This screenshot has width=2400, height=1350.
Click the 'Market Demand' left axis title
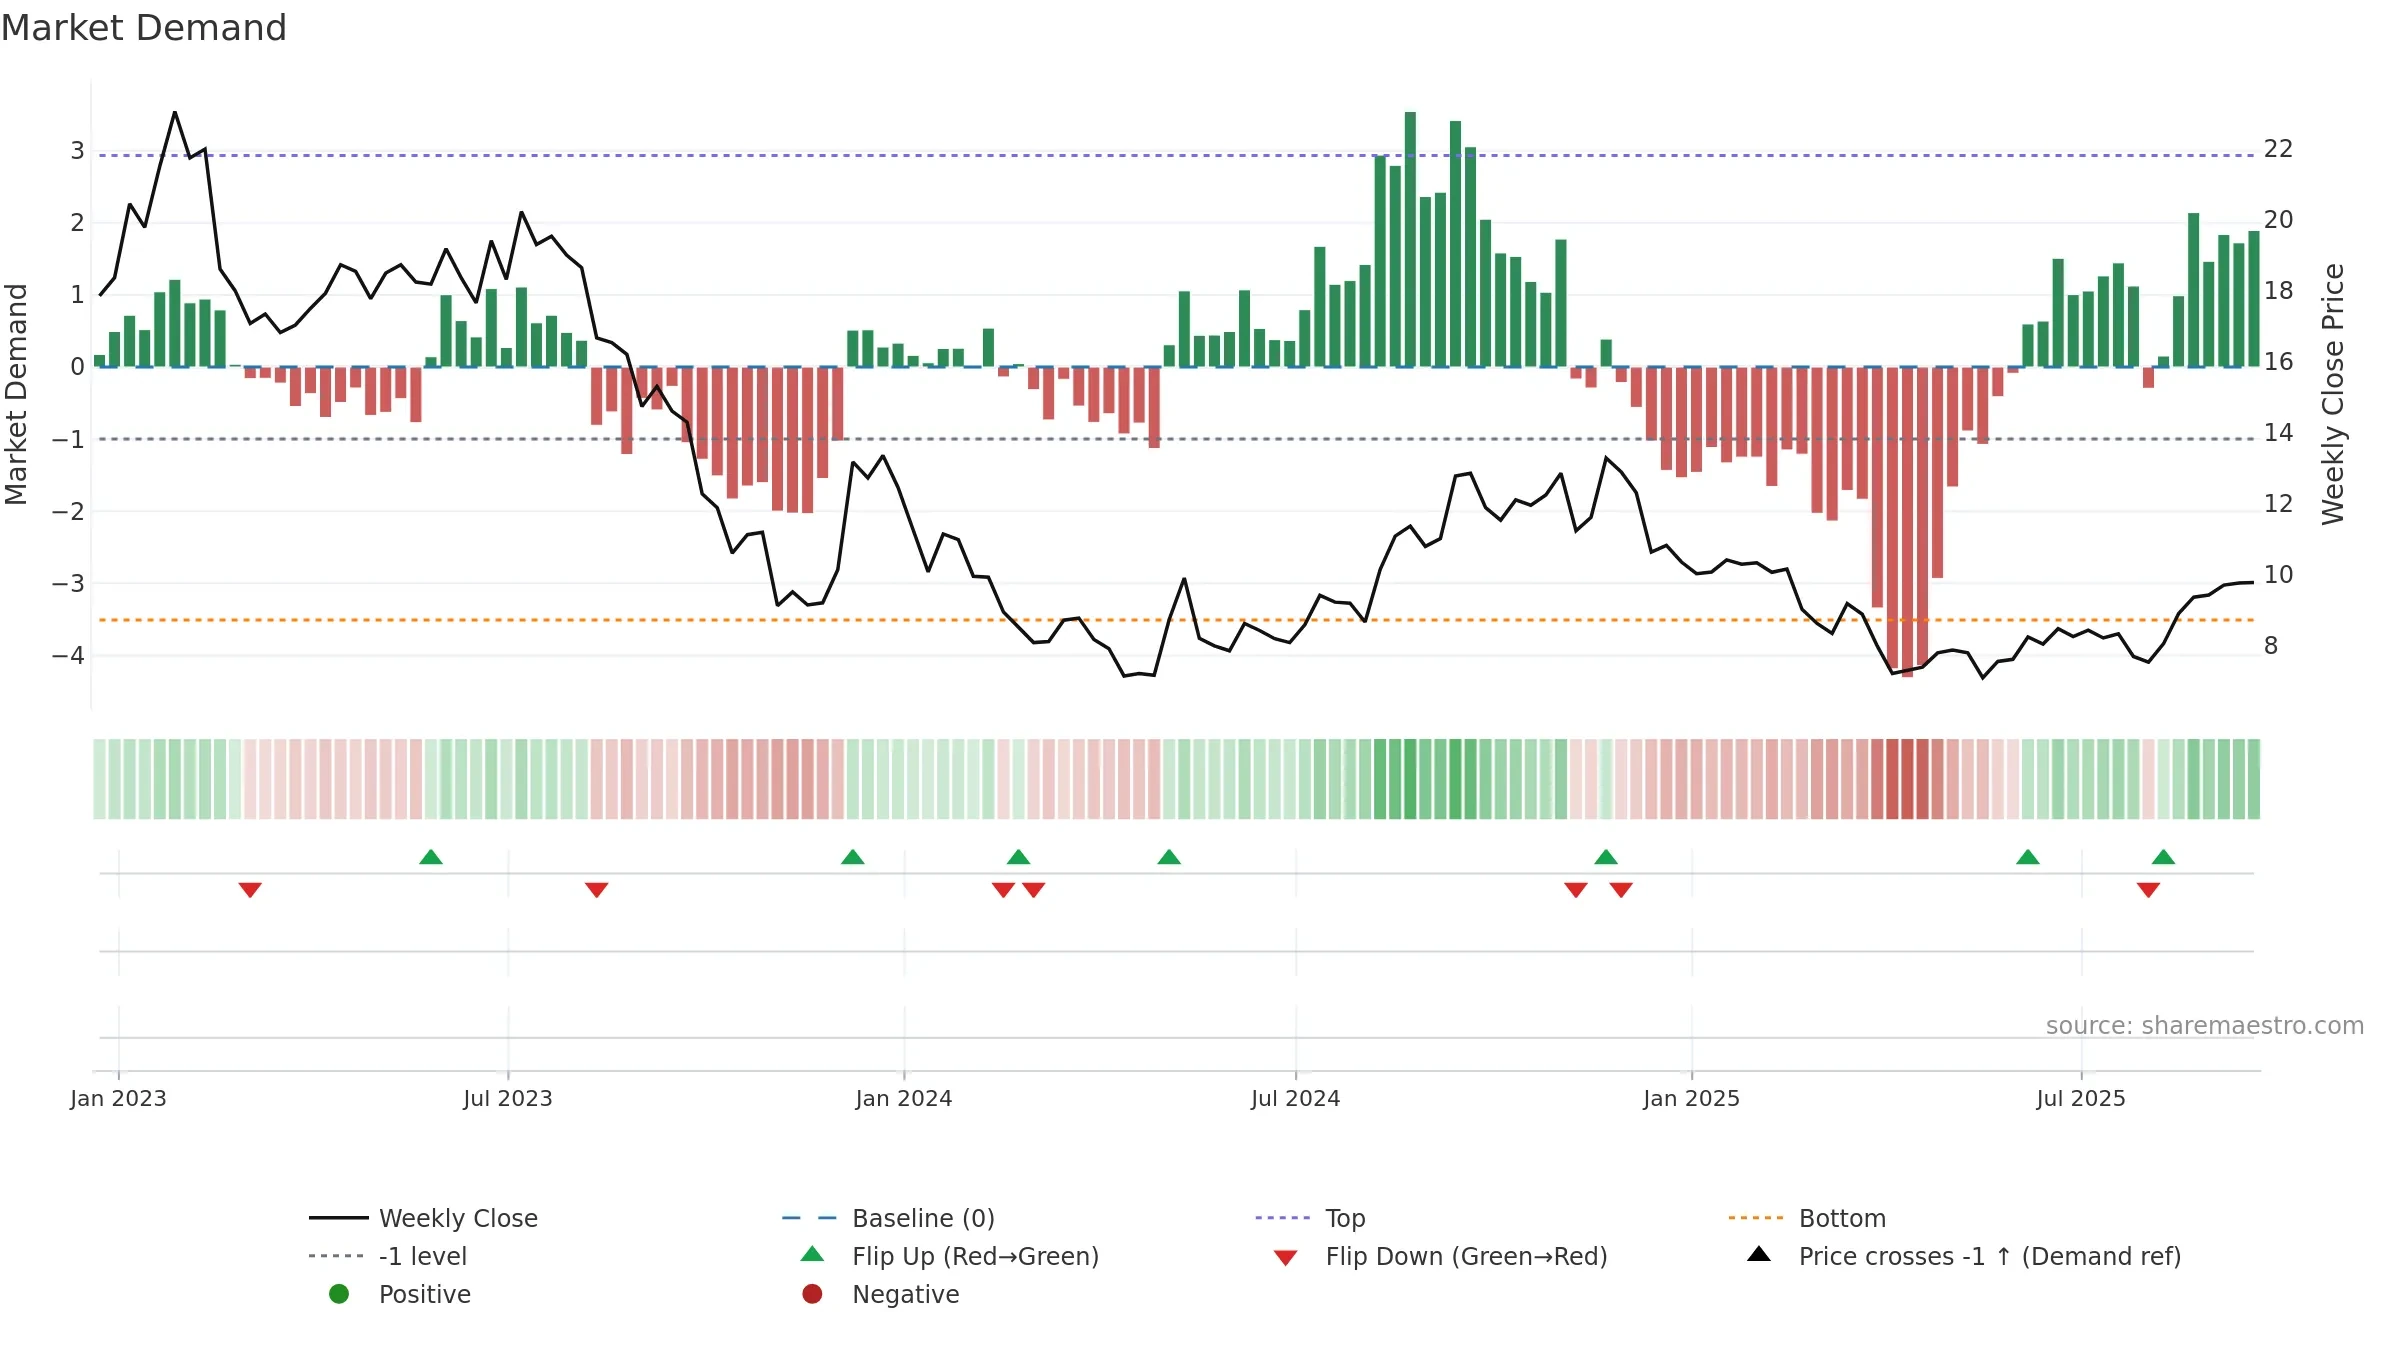pos(16,394)
